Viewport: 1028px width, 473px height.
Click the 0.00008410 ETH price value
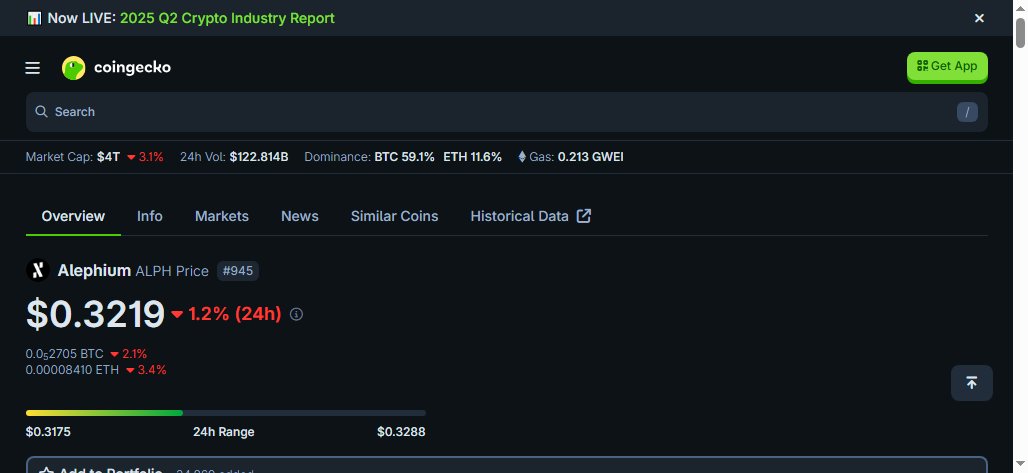click(72, 370)
